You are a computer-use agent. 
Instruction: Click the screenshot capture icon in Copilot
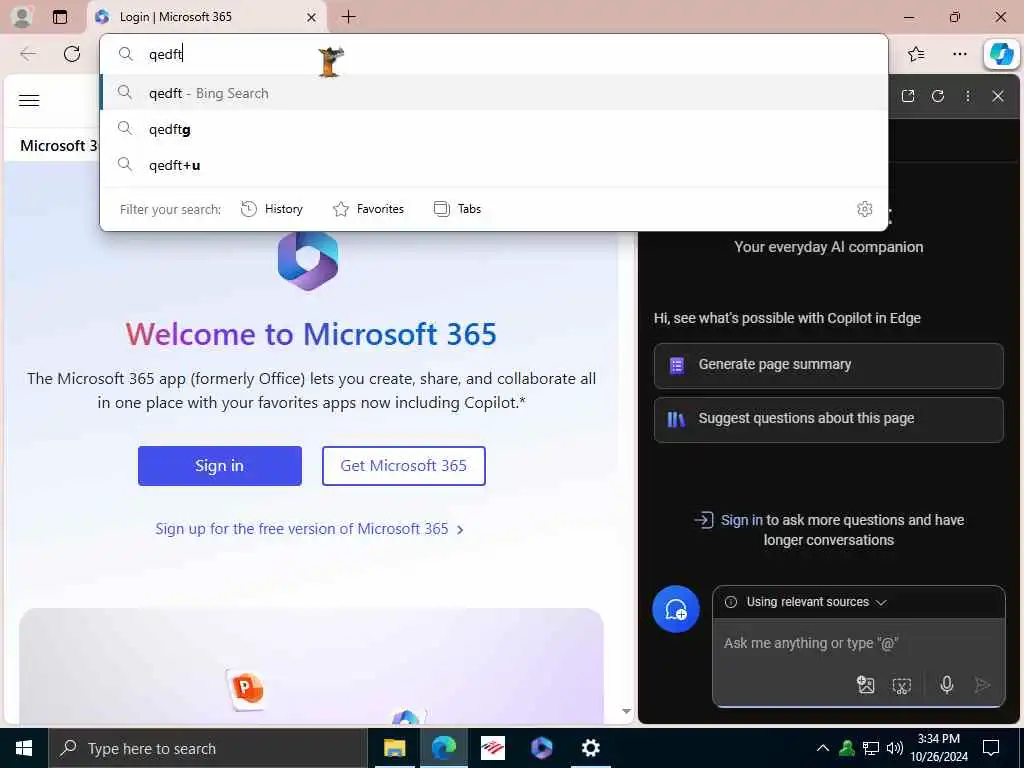click(902, 685)
